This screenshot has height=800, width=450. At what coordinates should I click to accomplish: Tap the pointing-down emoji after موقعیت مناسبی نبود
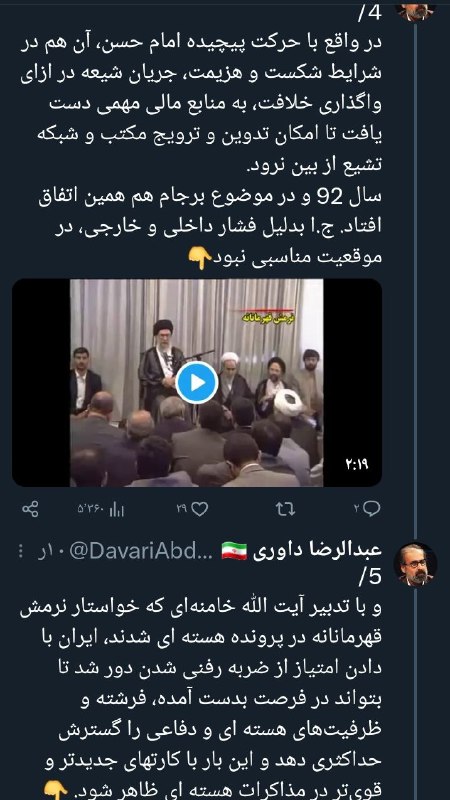199,258
